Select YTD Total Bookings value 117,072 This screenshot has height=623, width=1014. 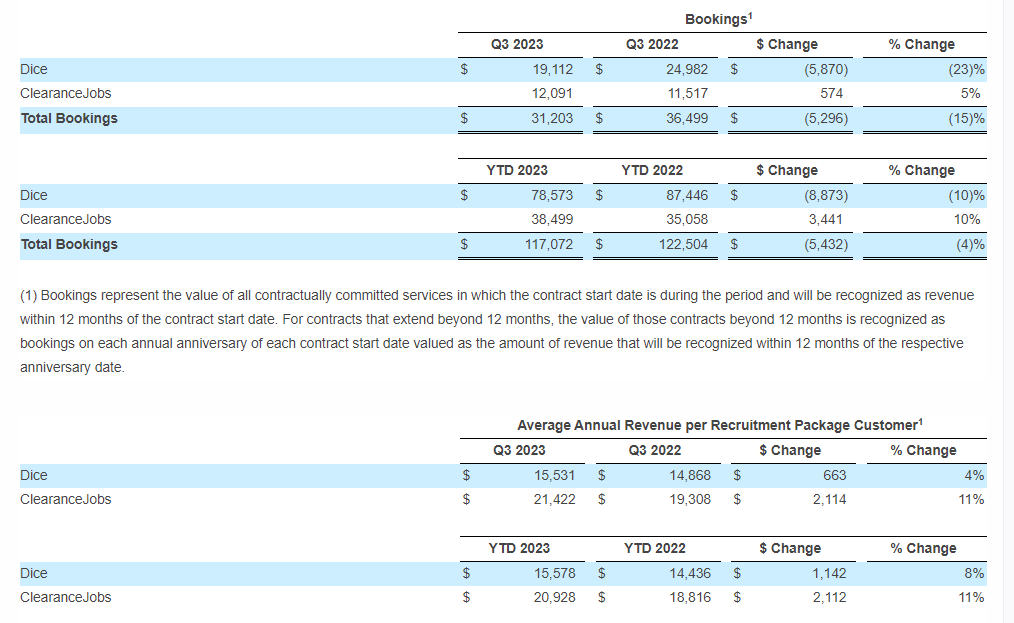tap(549, 245)
